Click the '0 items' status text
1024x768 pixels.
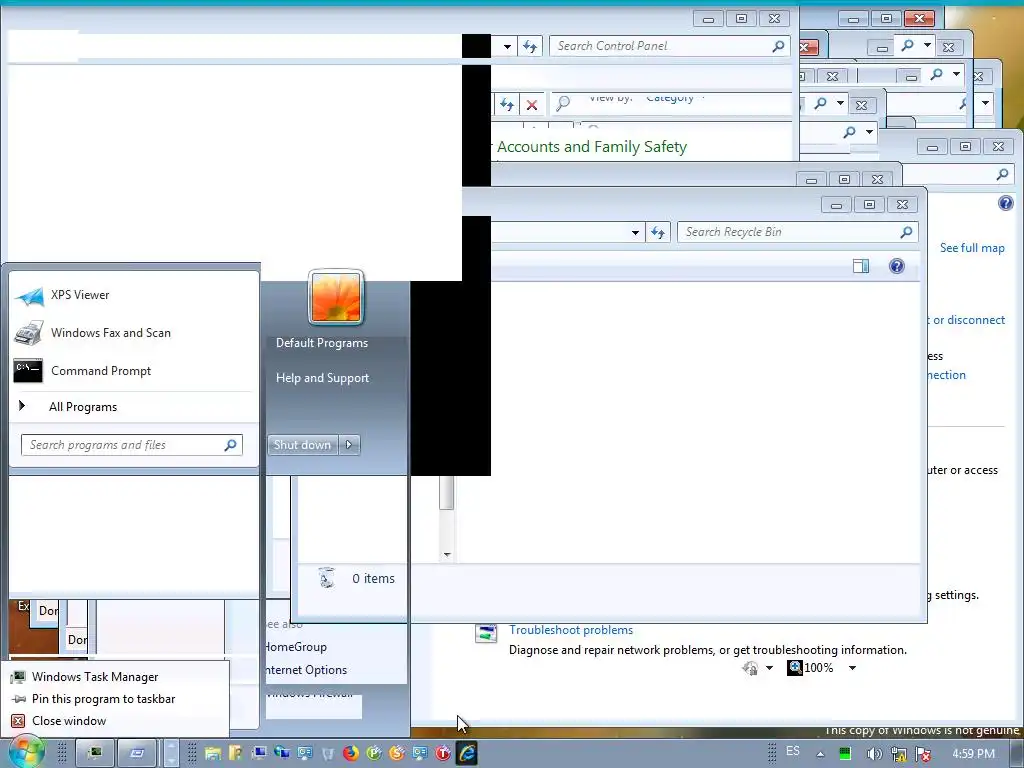[x=373, y=579]
